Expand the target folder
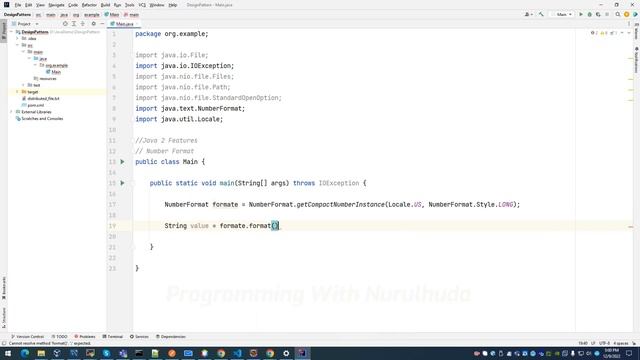The image size is (640, 360). point(18,92)
